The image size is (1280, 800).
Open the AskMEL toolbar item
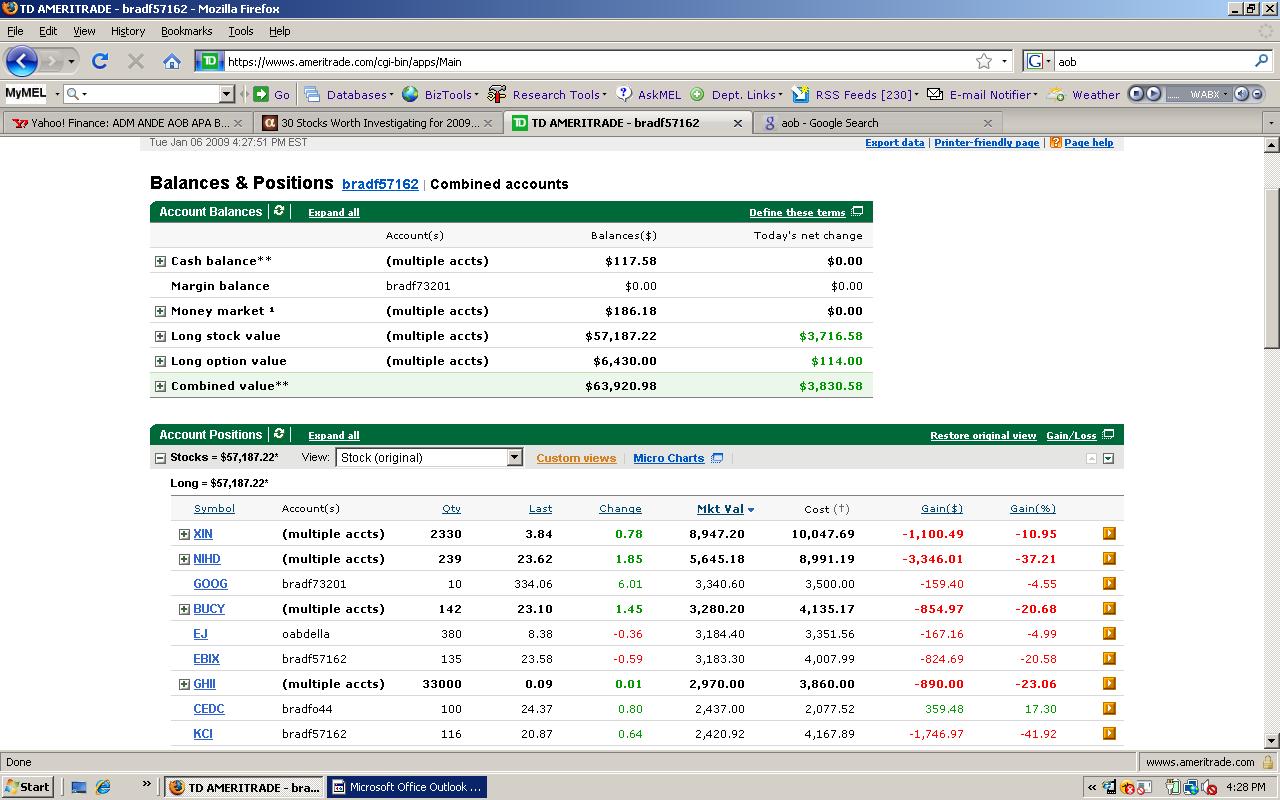click(x=658, y=94)
